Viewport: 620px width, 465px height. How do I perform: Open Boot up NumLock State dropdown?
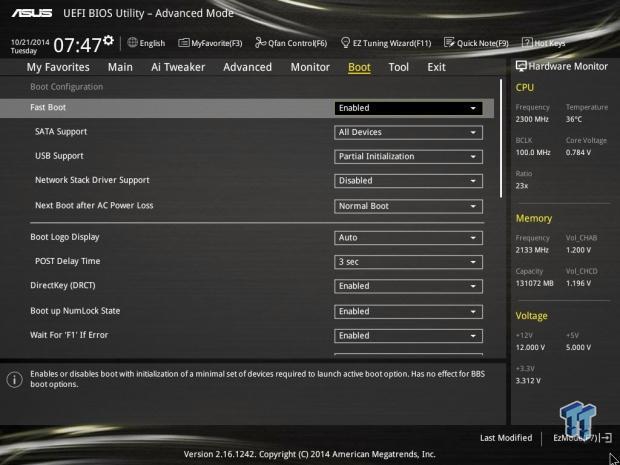(x=408, y=312)
